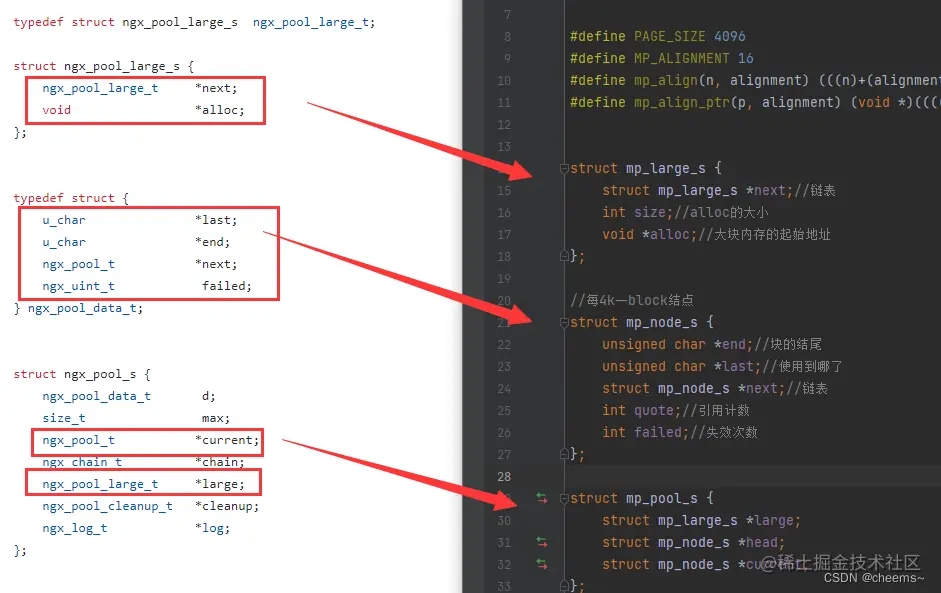Click 'ngx_pool_t *current;' line

151,441
